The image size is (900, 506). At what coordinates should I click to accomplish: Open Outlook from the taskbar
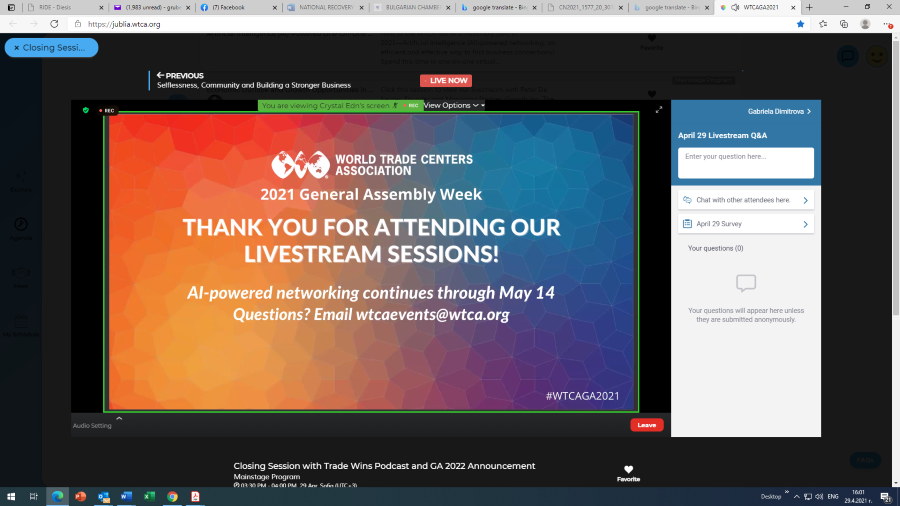click(x=104, y=496)
